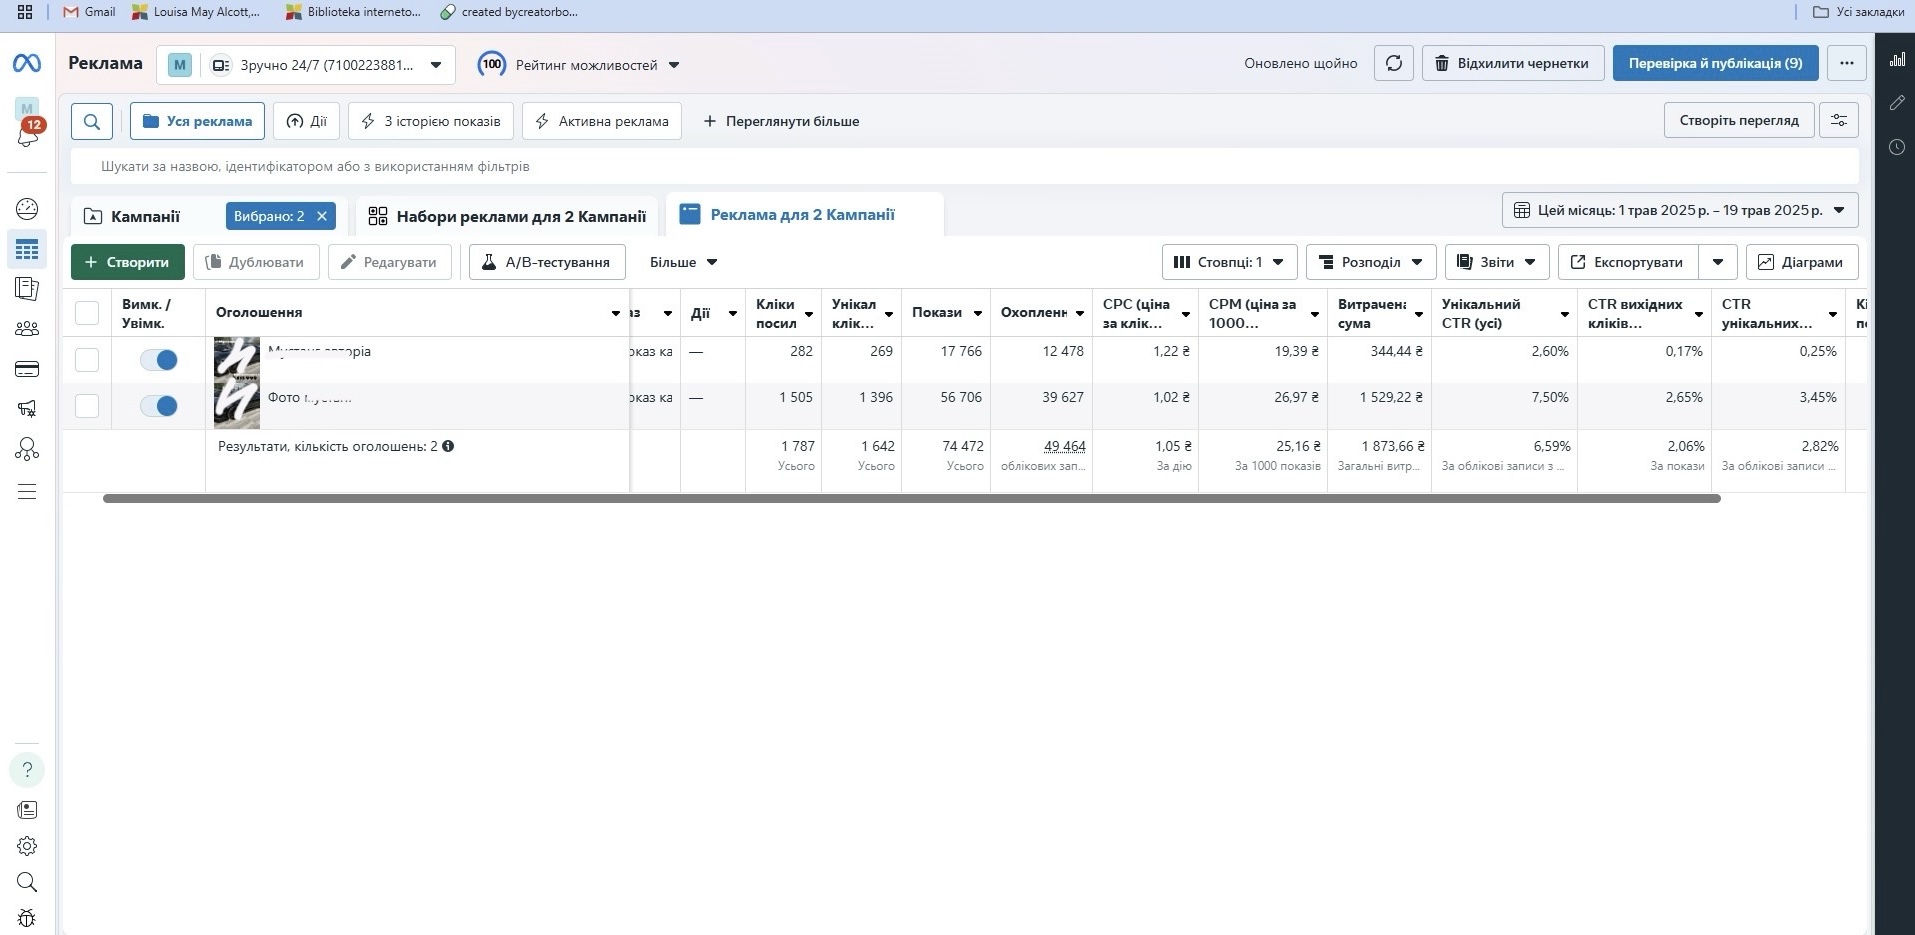Tick checkbox of ad with 282 clicks
Image resolution: width=1915 pixels, height=935 pixels.
tap(87, 360)
